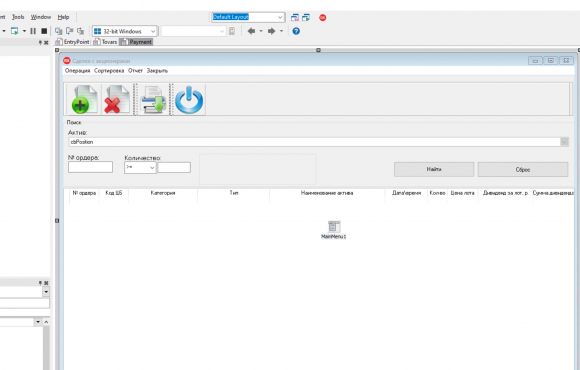Click the save desktop layout icon
The width and height of the screenshot is (580, 370).
click(295, 17)
